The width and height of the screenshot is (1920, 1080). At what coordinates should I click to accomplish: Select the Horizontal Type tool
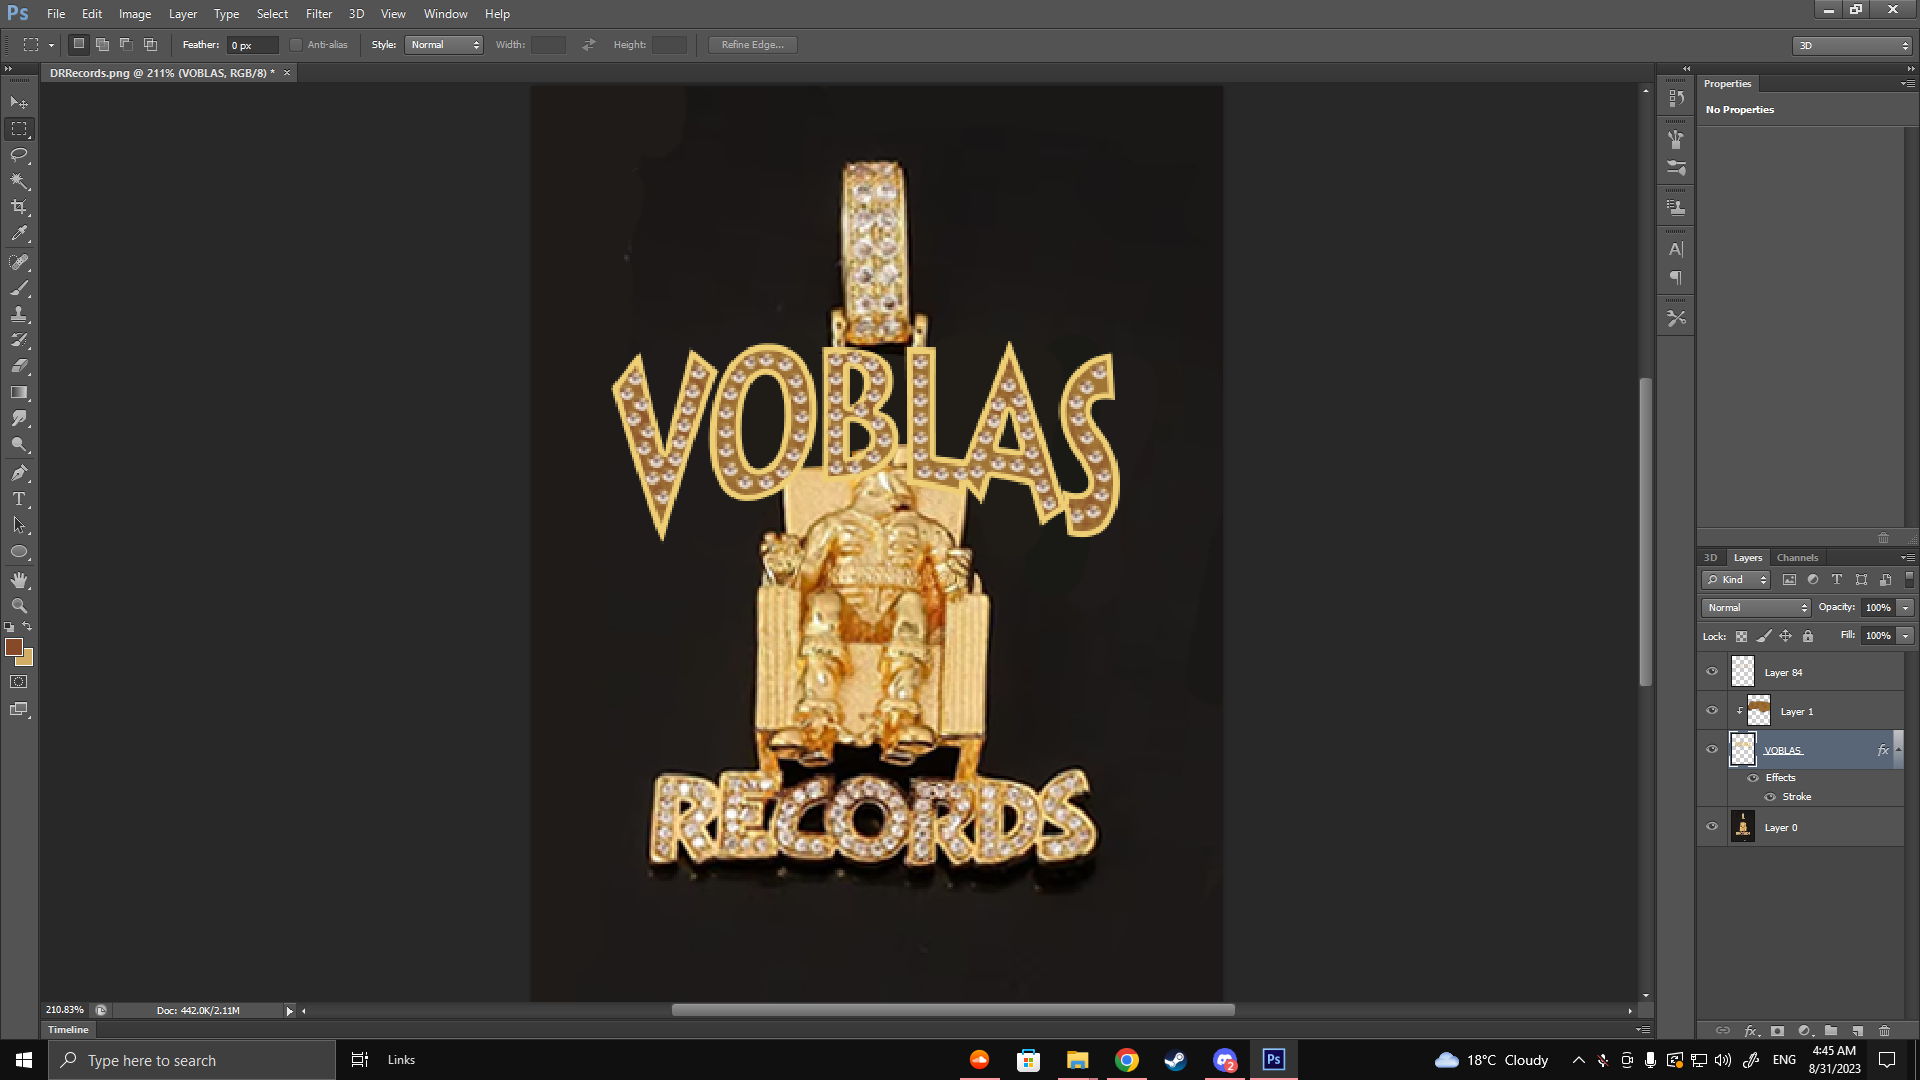19,499
